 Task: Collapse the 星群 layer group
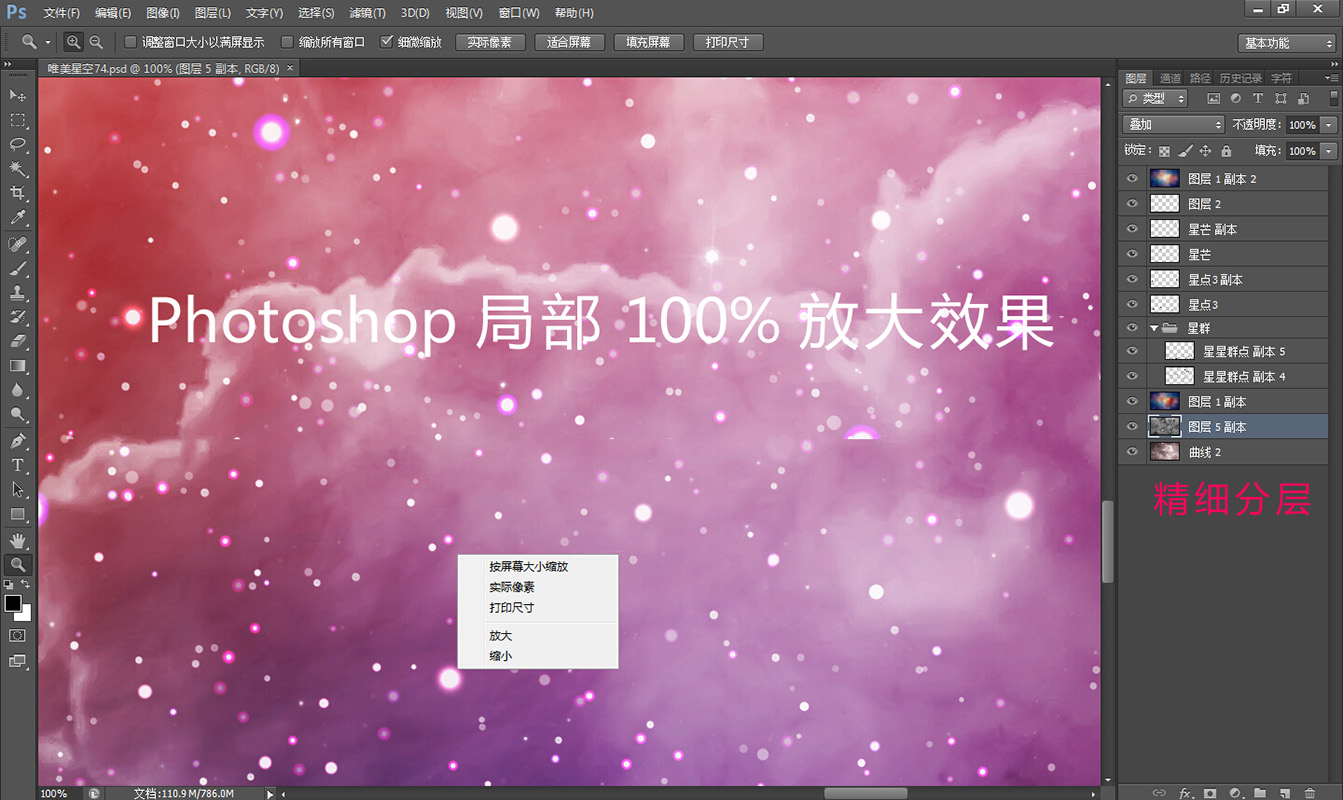(x=1154, y=328)
